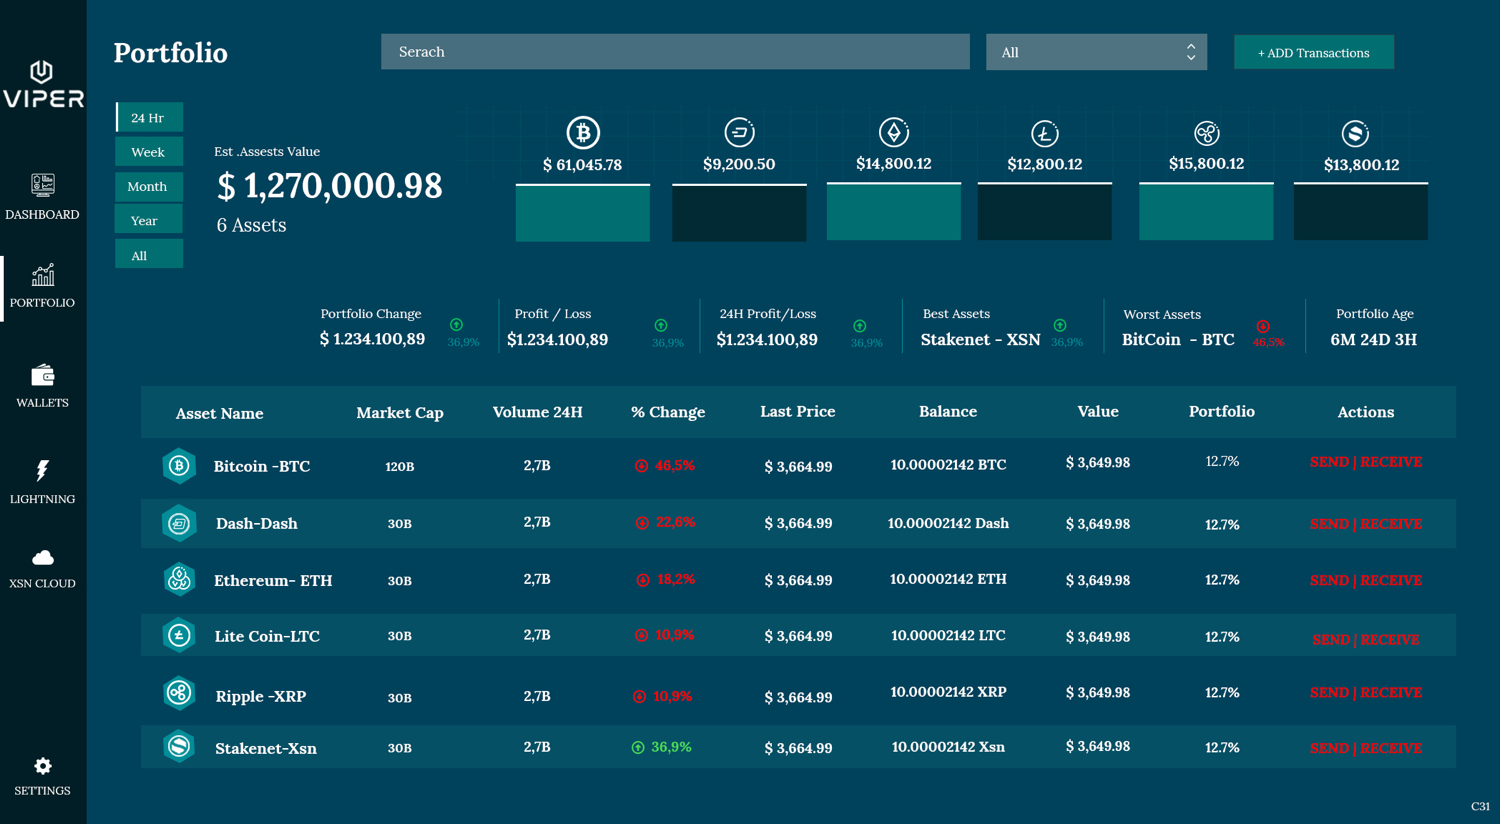The height and width of the screenshot is (824, 1500).
Task: Click the Ethereum hexagon icon in the Ethereum-ETH row
Action: pyautogui.click(x=179, y=579)
